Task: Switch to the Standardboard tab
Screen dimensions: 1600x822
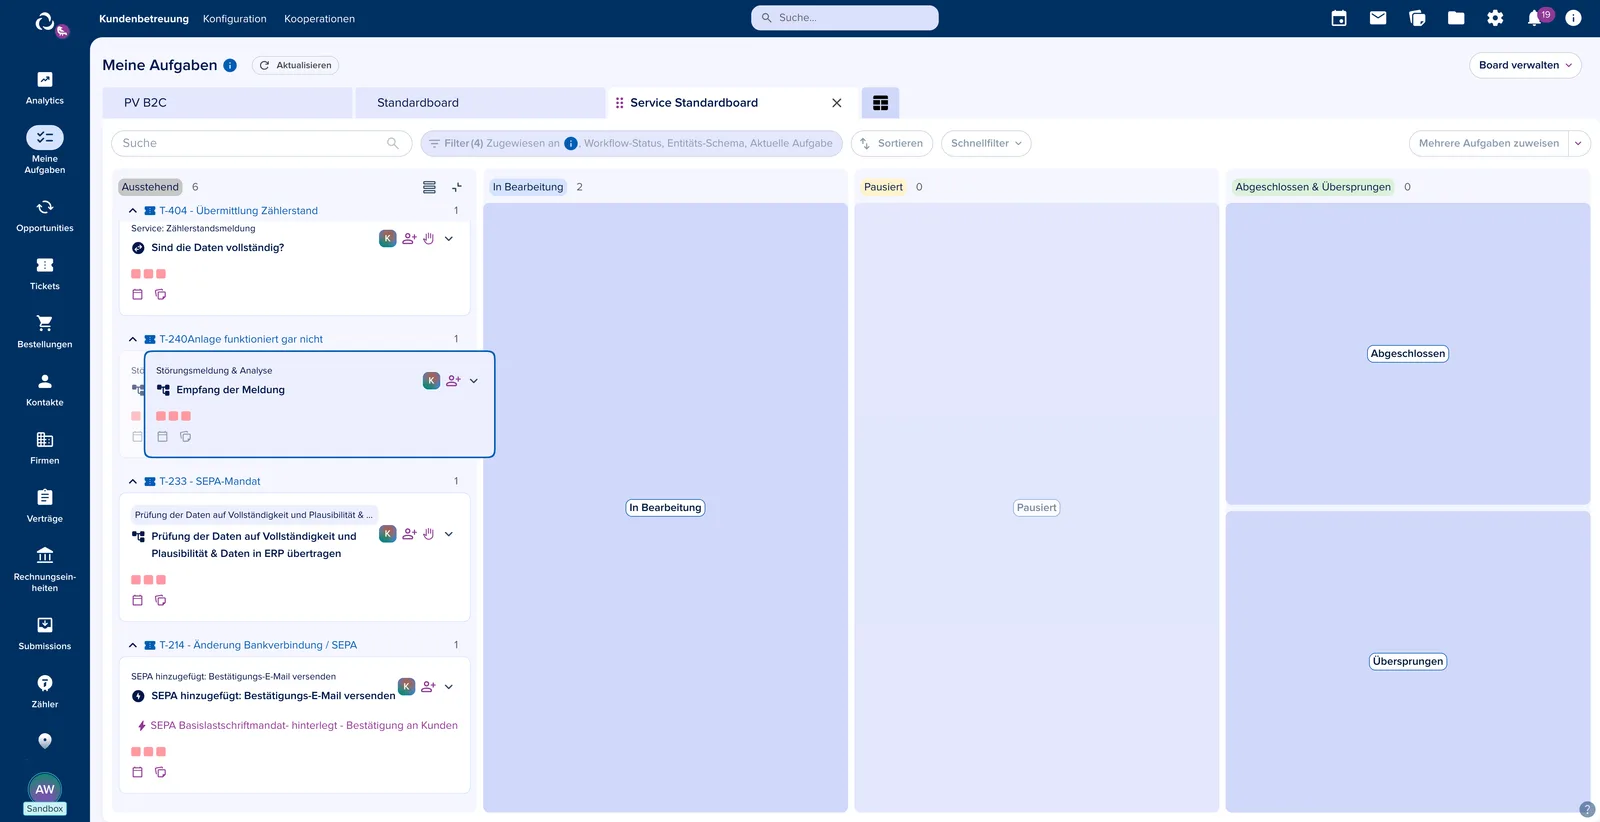Action: point(480,103)
